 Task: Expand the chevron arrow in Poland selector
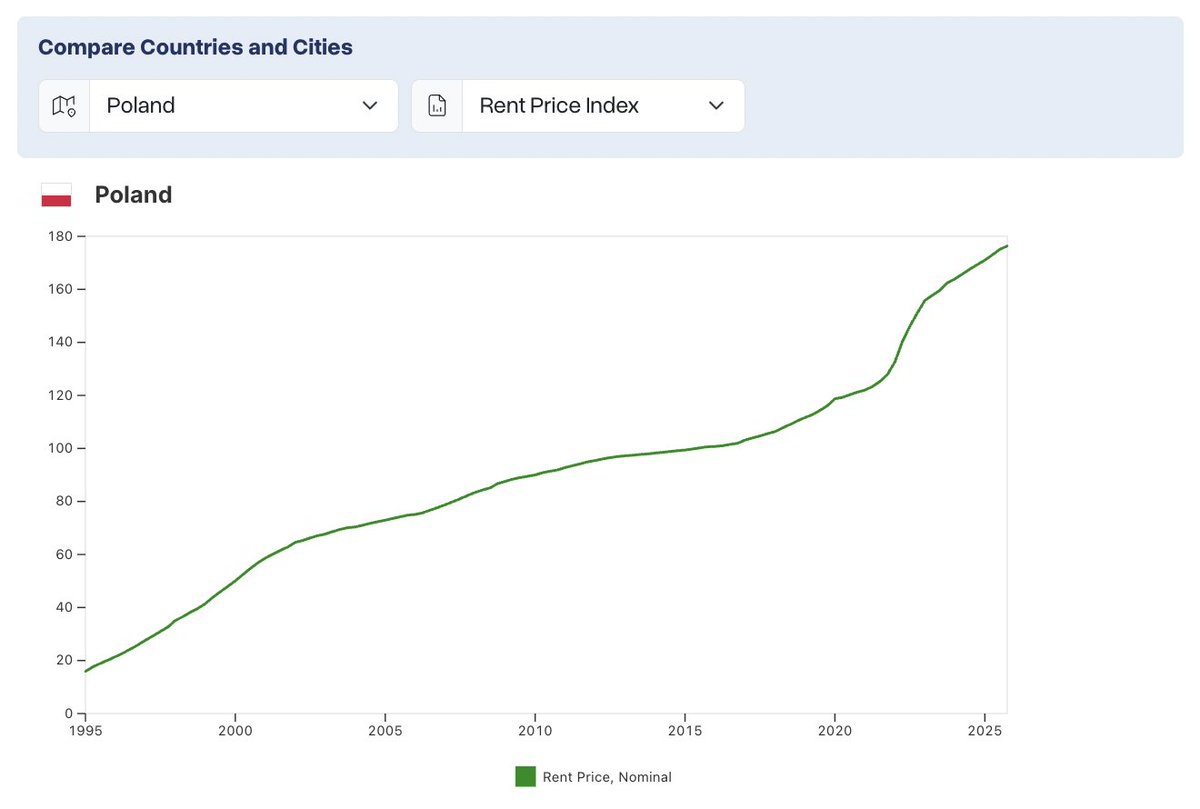coord(370,106)
